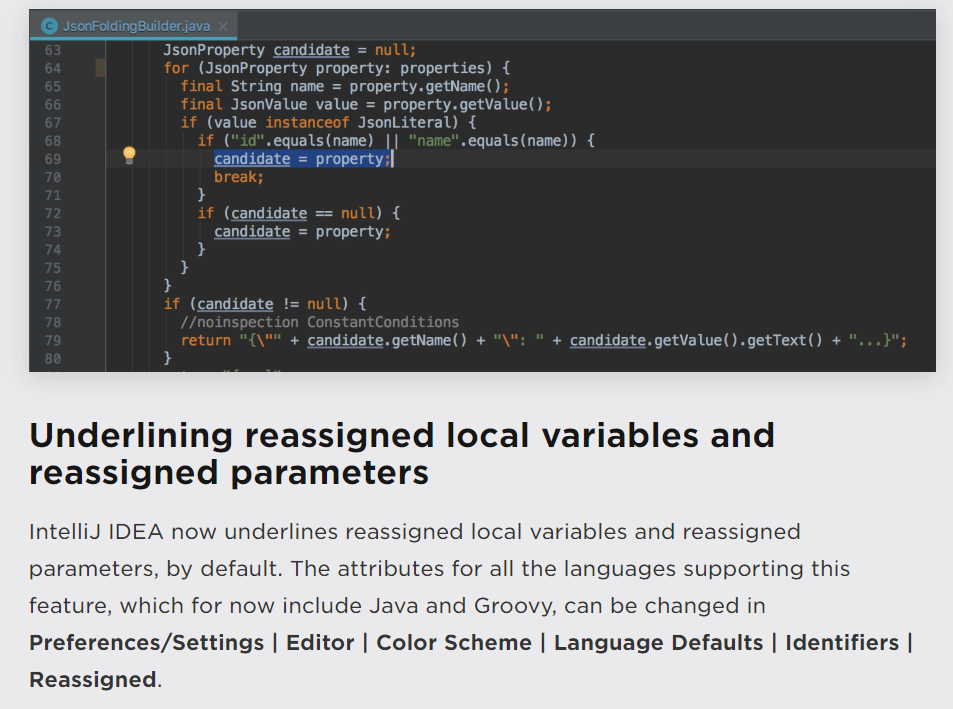Click 'candidate' in line 77 condition
This screenshot has width=953, height=709.
click(x=235, y=304)
